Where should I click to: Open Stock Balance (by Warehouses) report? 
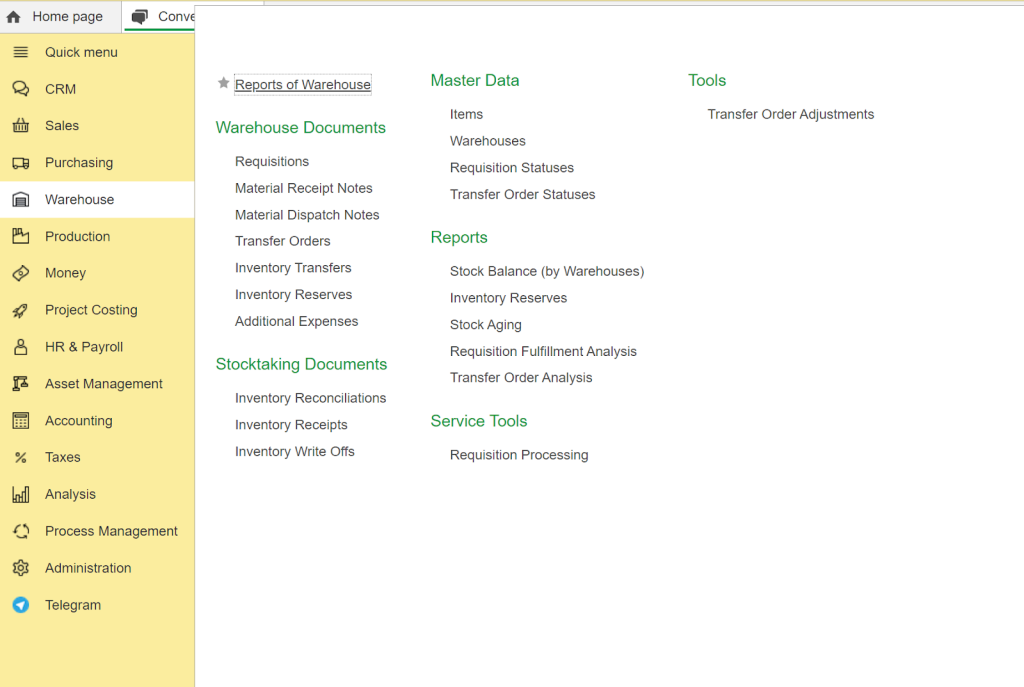coord(547,272)
